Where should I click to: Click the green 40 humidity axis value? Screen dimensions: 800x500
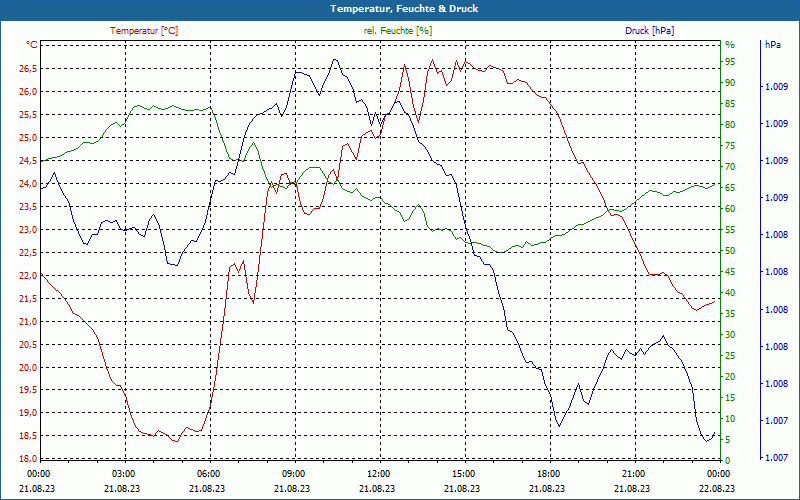coord(730,293)
